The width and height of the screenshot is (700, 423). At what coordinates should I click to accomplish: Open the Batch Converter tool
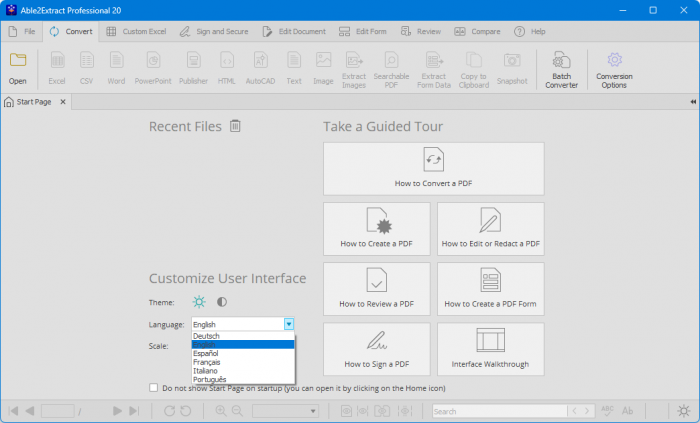tap(561, 66)
